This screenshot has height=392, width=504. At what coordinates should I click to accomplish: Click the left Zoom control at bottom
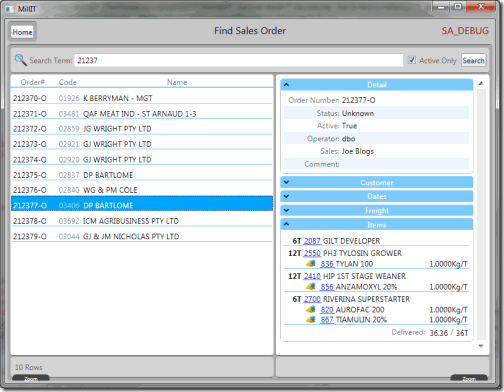coord(31,378)
